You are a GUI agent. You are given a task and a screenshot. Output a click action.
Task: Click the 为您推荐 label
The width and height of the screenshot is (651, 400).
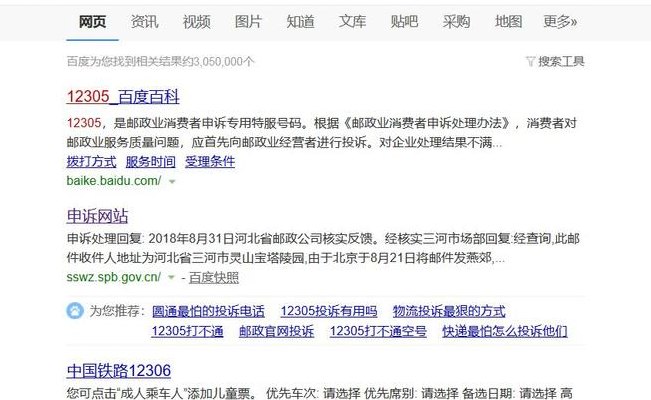pos(115,311)
